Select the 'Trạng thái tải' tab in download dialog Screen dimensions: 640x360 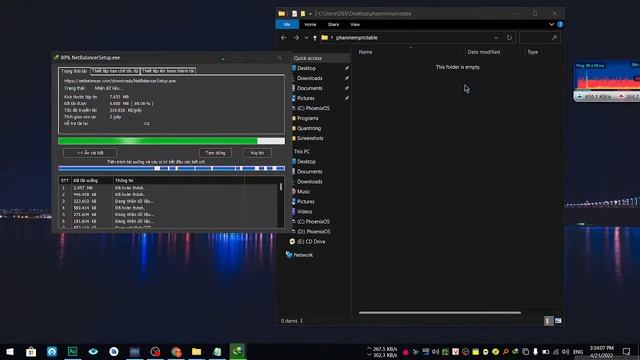[74, 71]
